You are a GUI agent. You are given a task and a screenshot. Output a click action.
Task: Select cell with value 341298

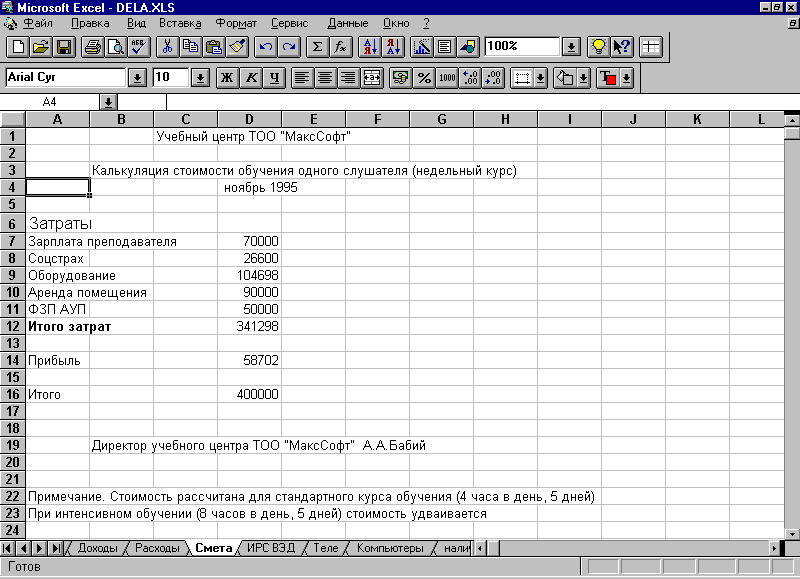point(249,326)
